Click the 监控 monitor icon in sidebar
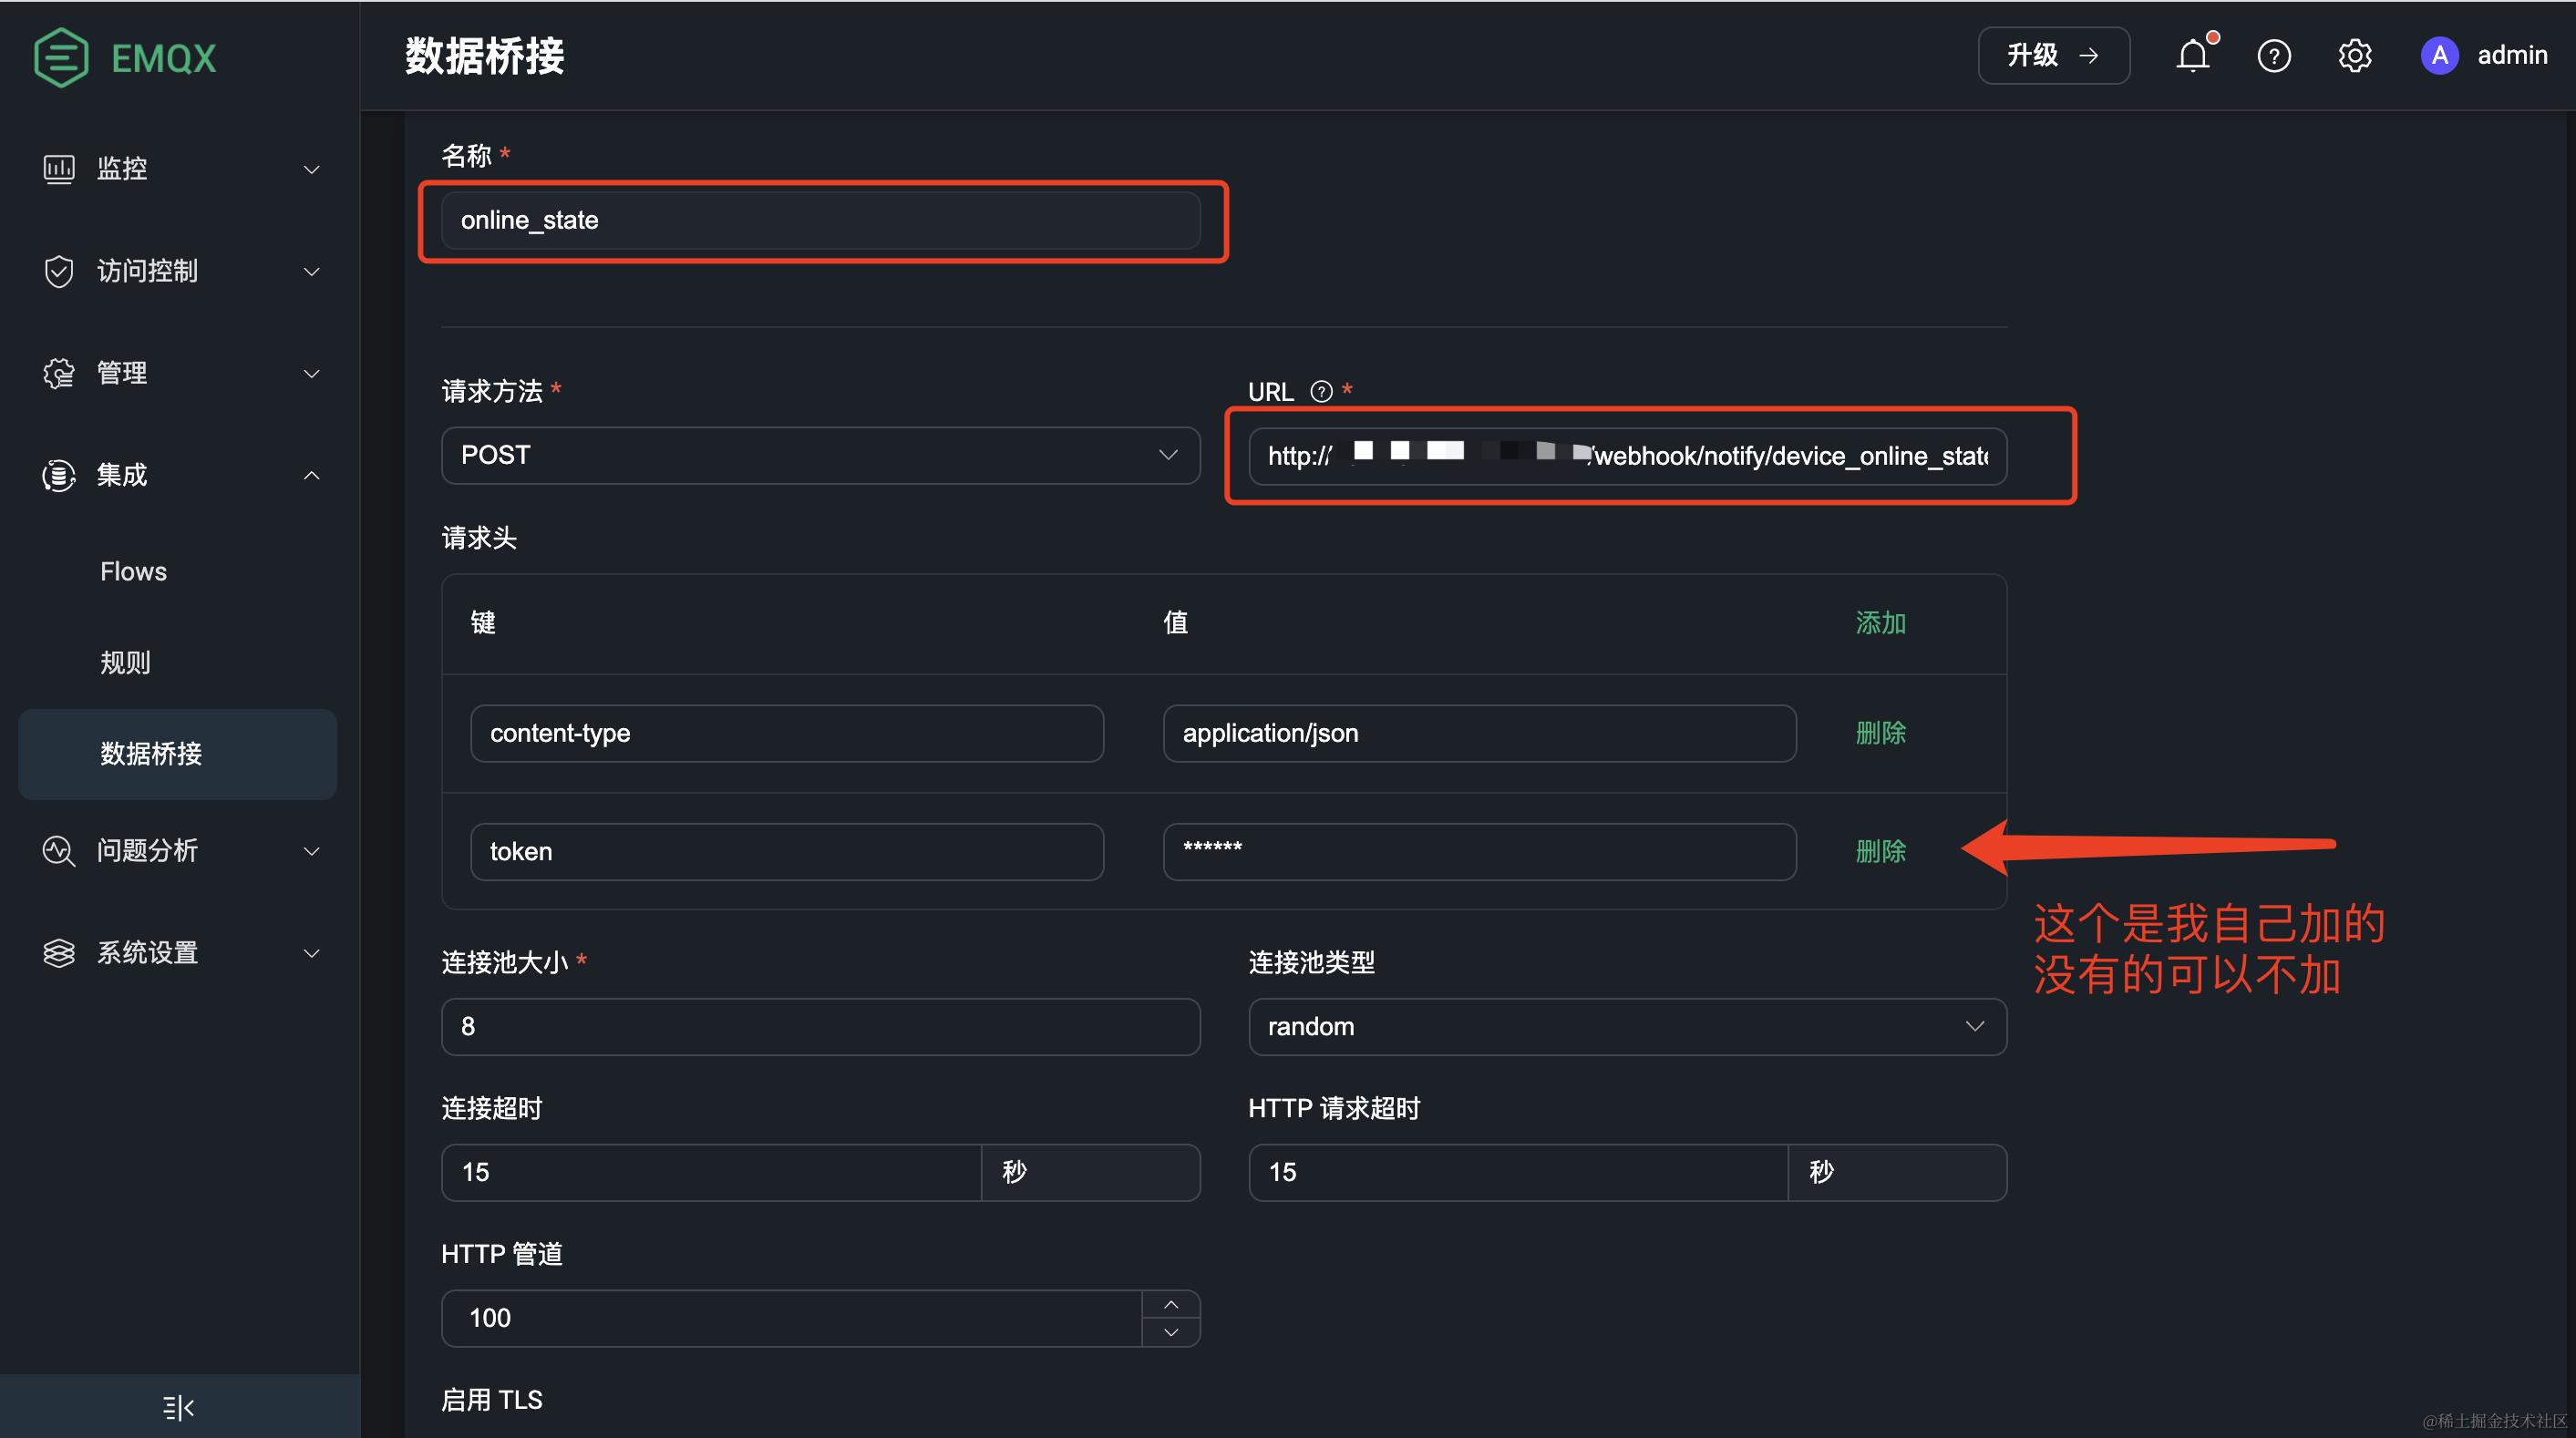2576x1438 pixels. click(x=59, y=169)
